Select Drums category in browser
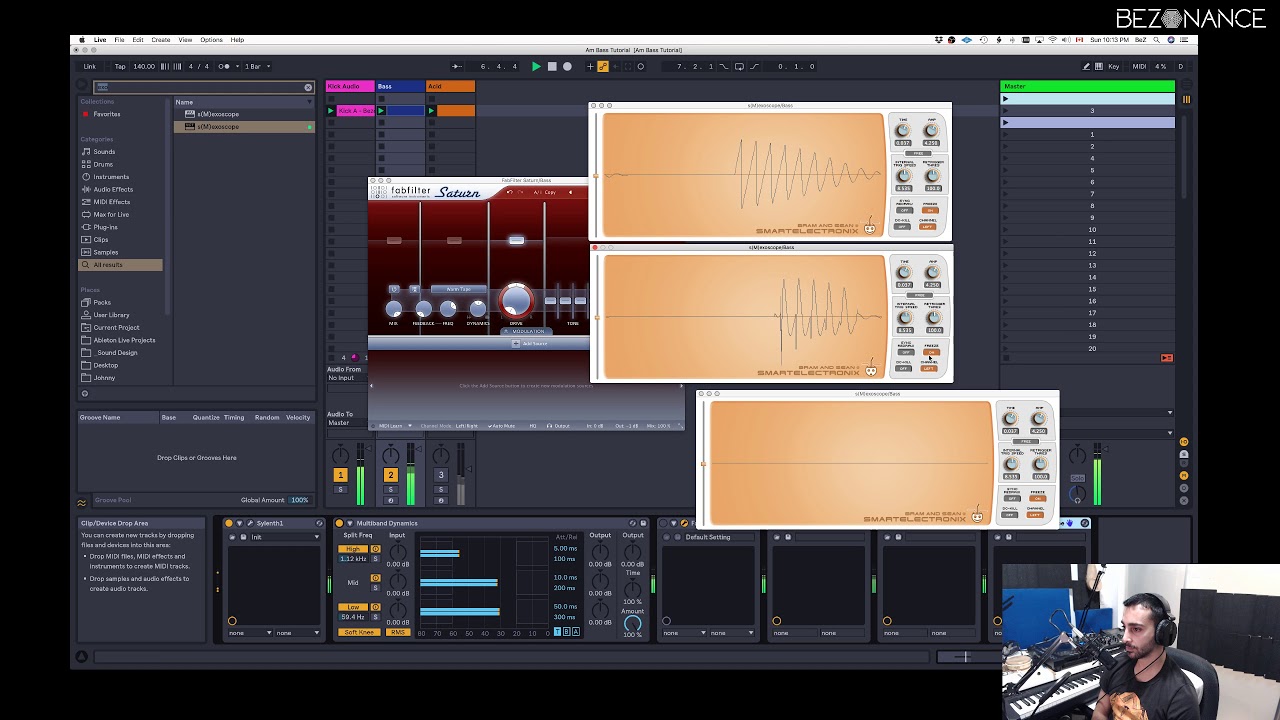 click(x=103, y=164)
